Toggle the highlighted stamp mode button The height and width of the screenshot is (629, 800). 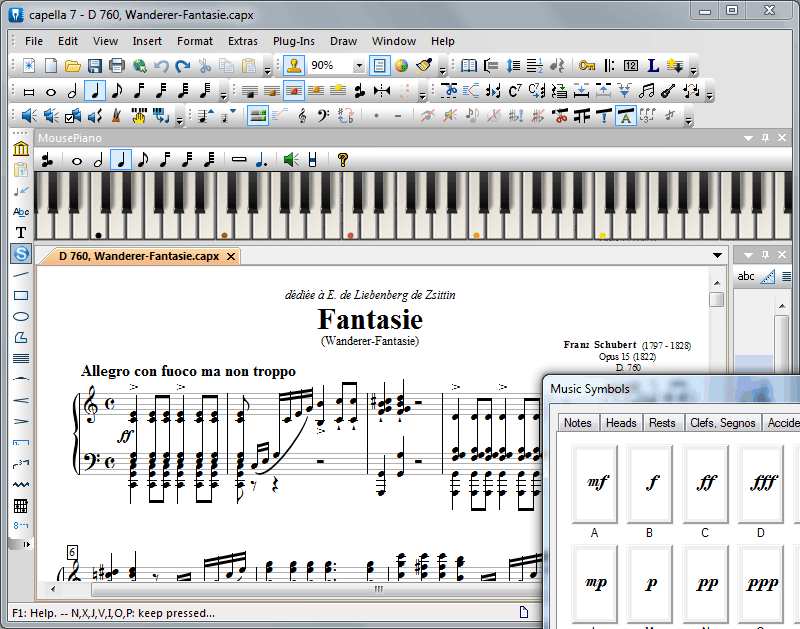[x=293, y=66]
